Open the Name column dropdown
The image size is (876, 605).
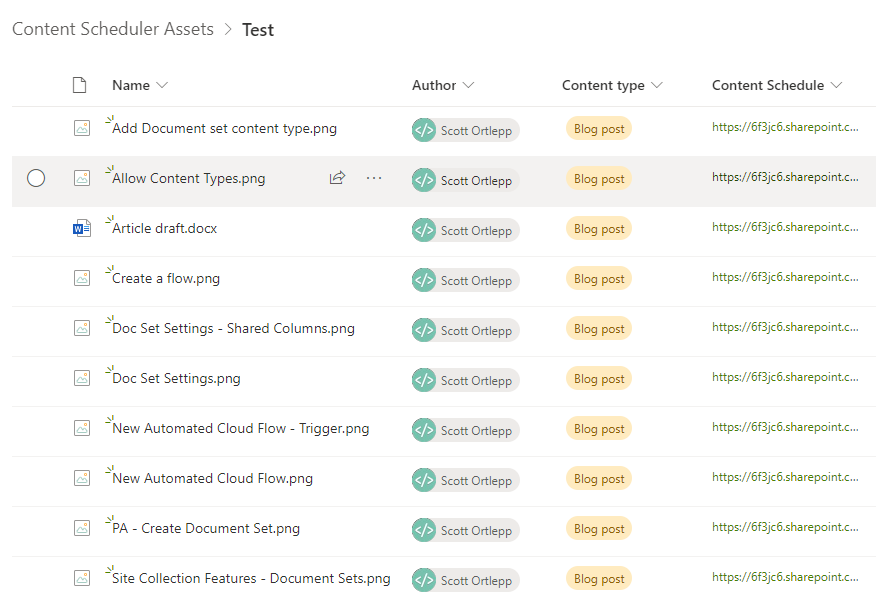(x=162, y=85)
